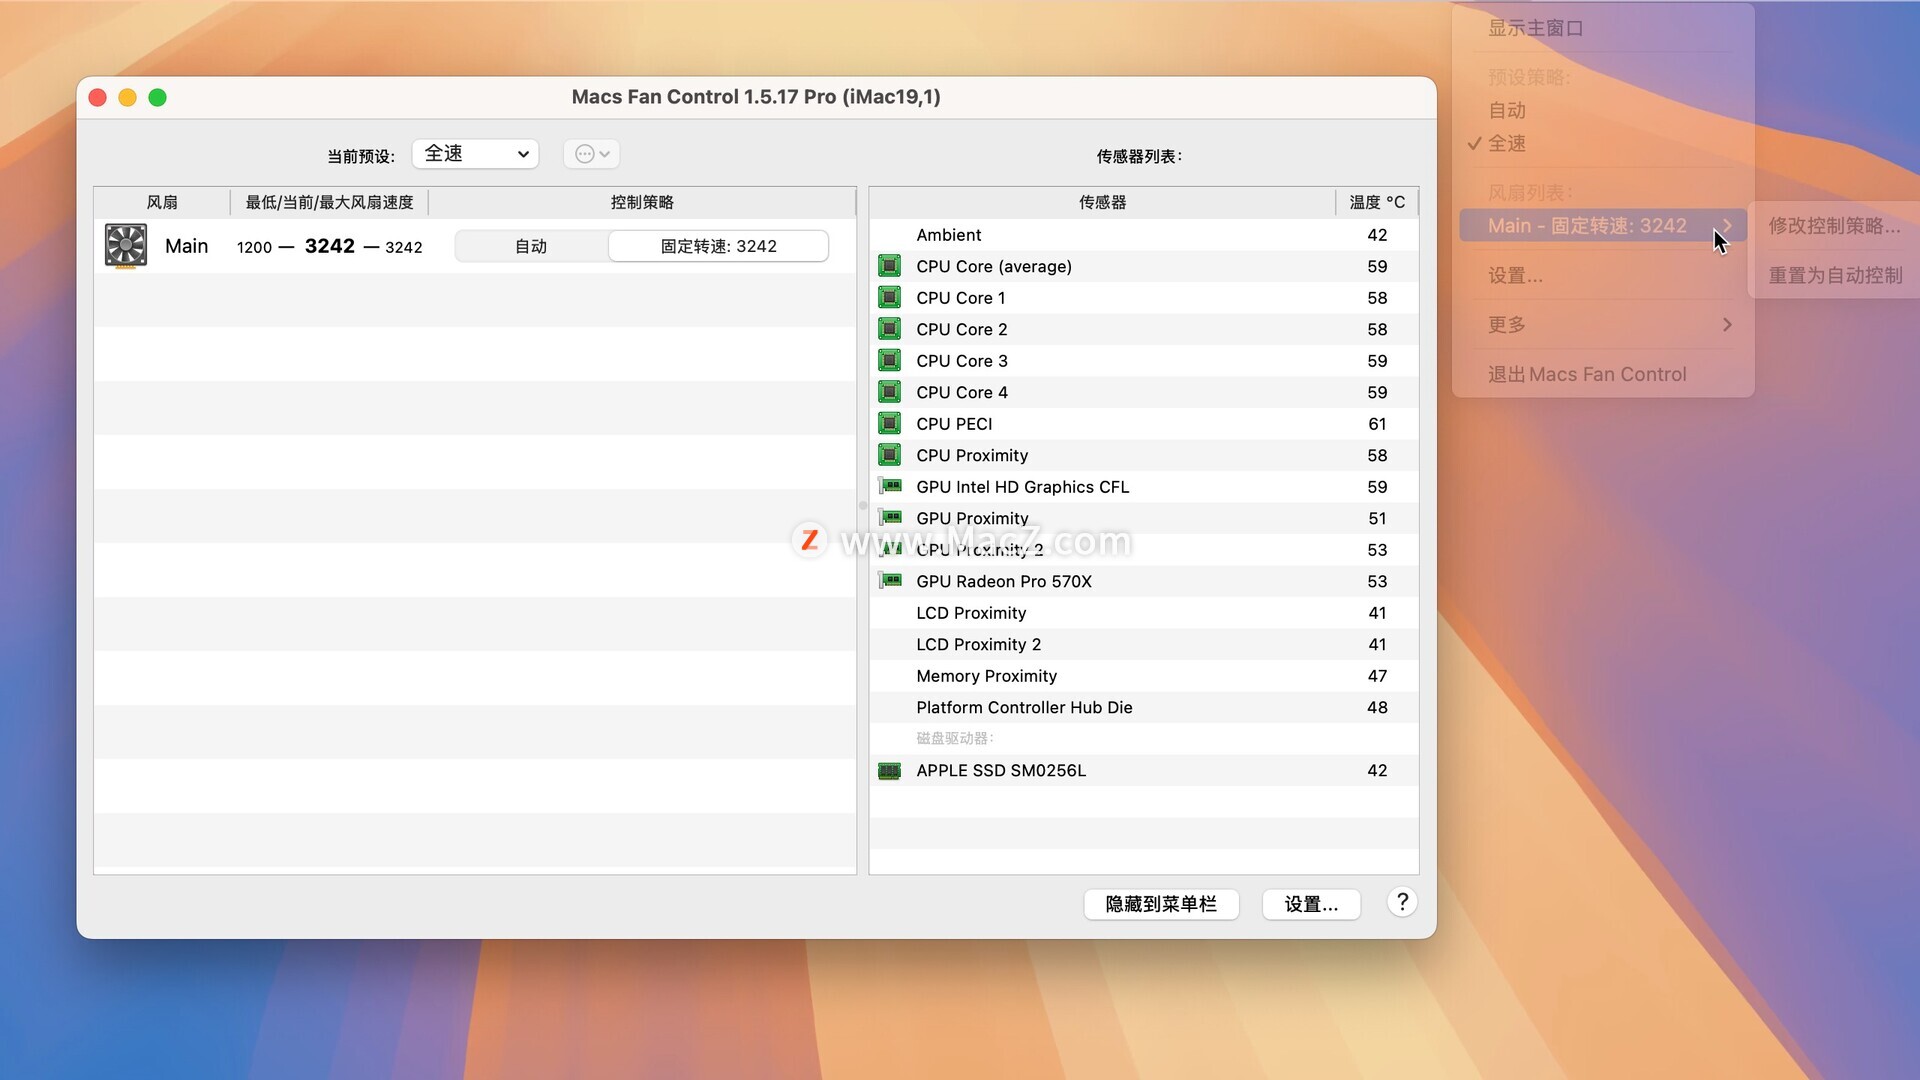The width and height of the screenshot is (1920, 1080).
Task: Click the APPLE SSD SM0256L drive icon
Action: tap(889, 771)
